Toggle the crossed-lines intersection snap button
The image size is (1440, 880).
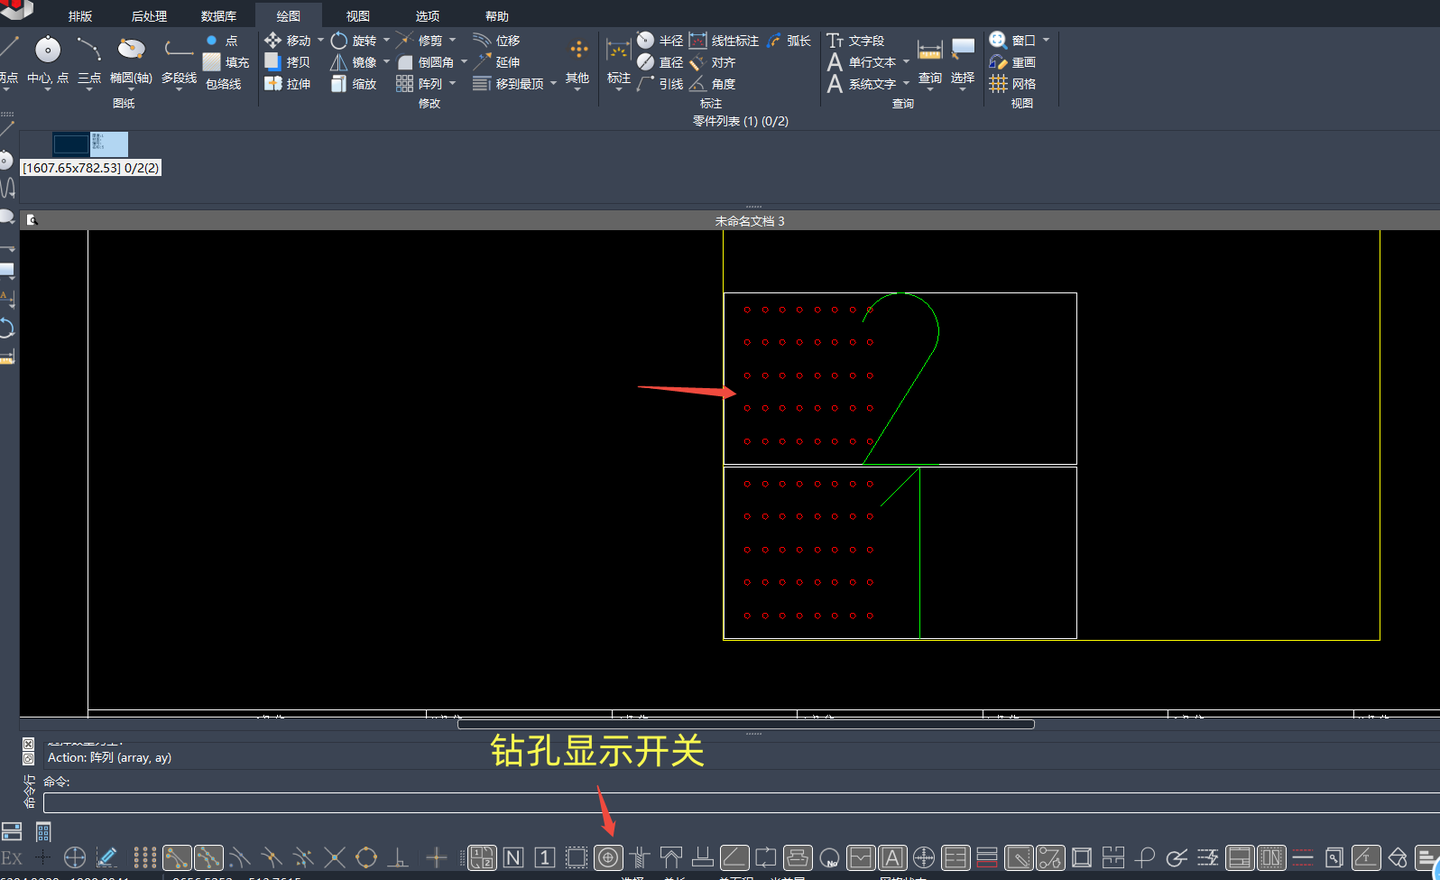334,857
